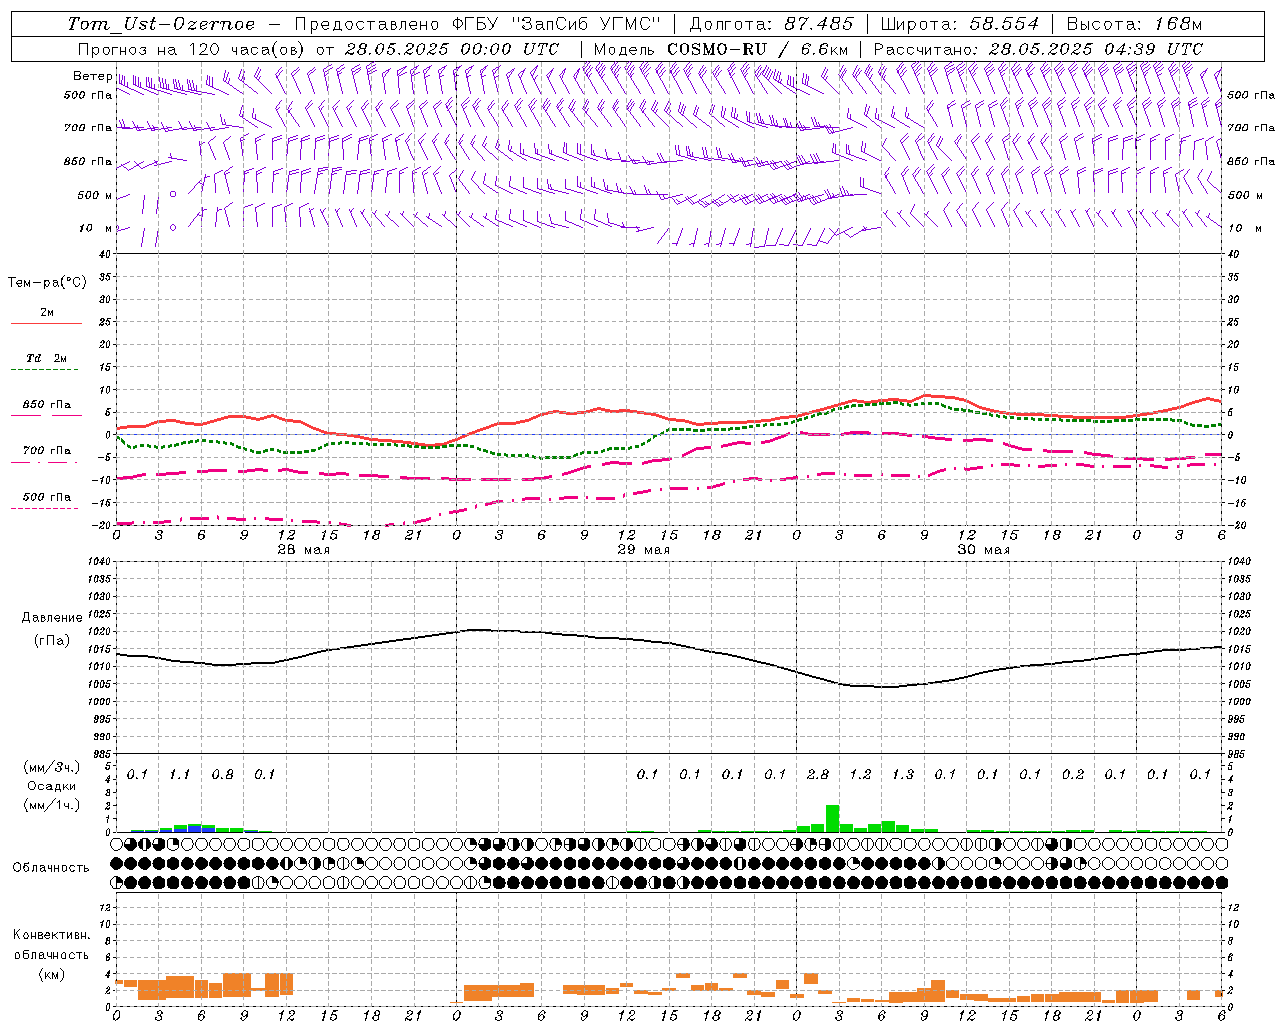The height and width of the screenshot is (1024, 1280).
Task: Click 'Прогноз на 120 часа(ов)' forecast text
Action: [x=192, y=49]
